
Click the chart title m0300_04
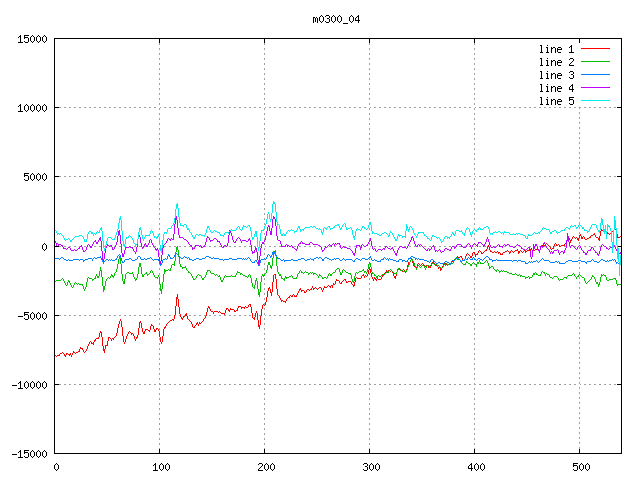(336, 19)
